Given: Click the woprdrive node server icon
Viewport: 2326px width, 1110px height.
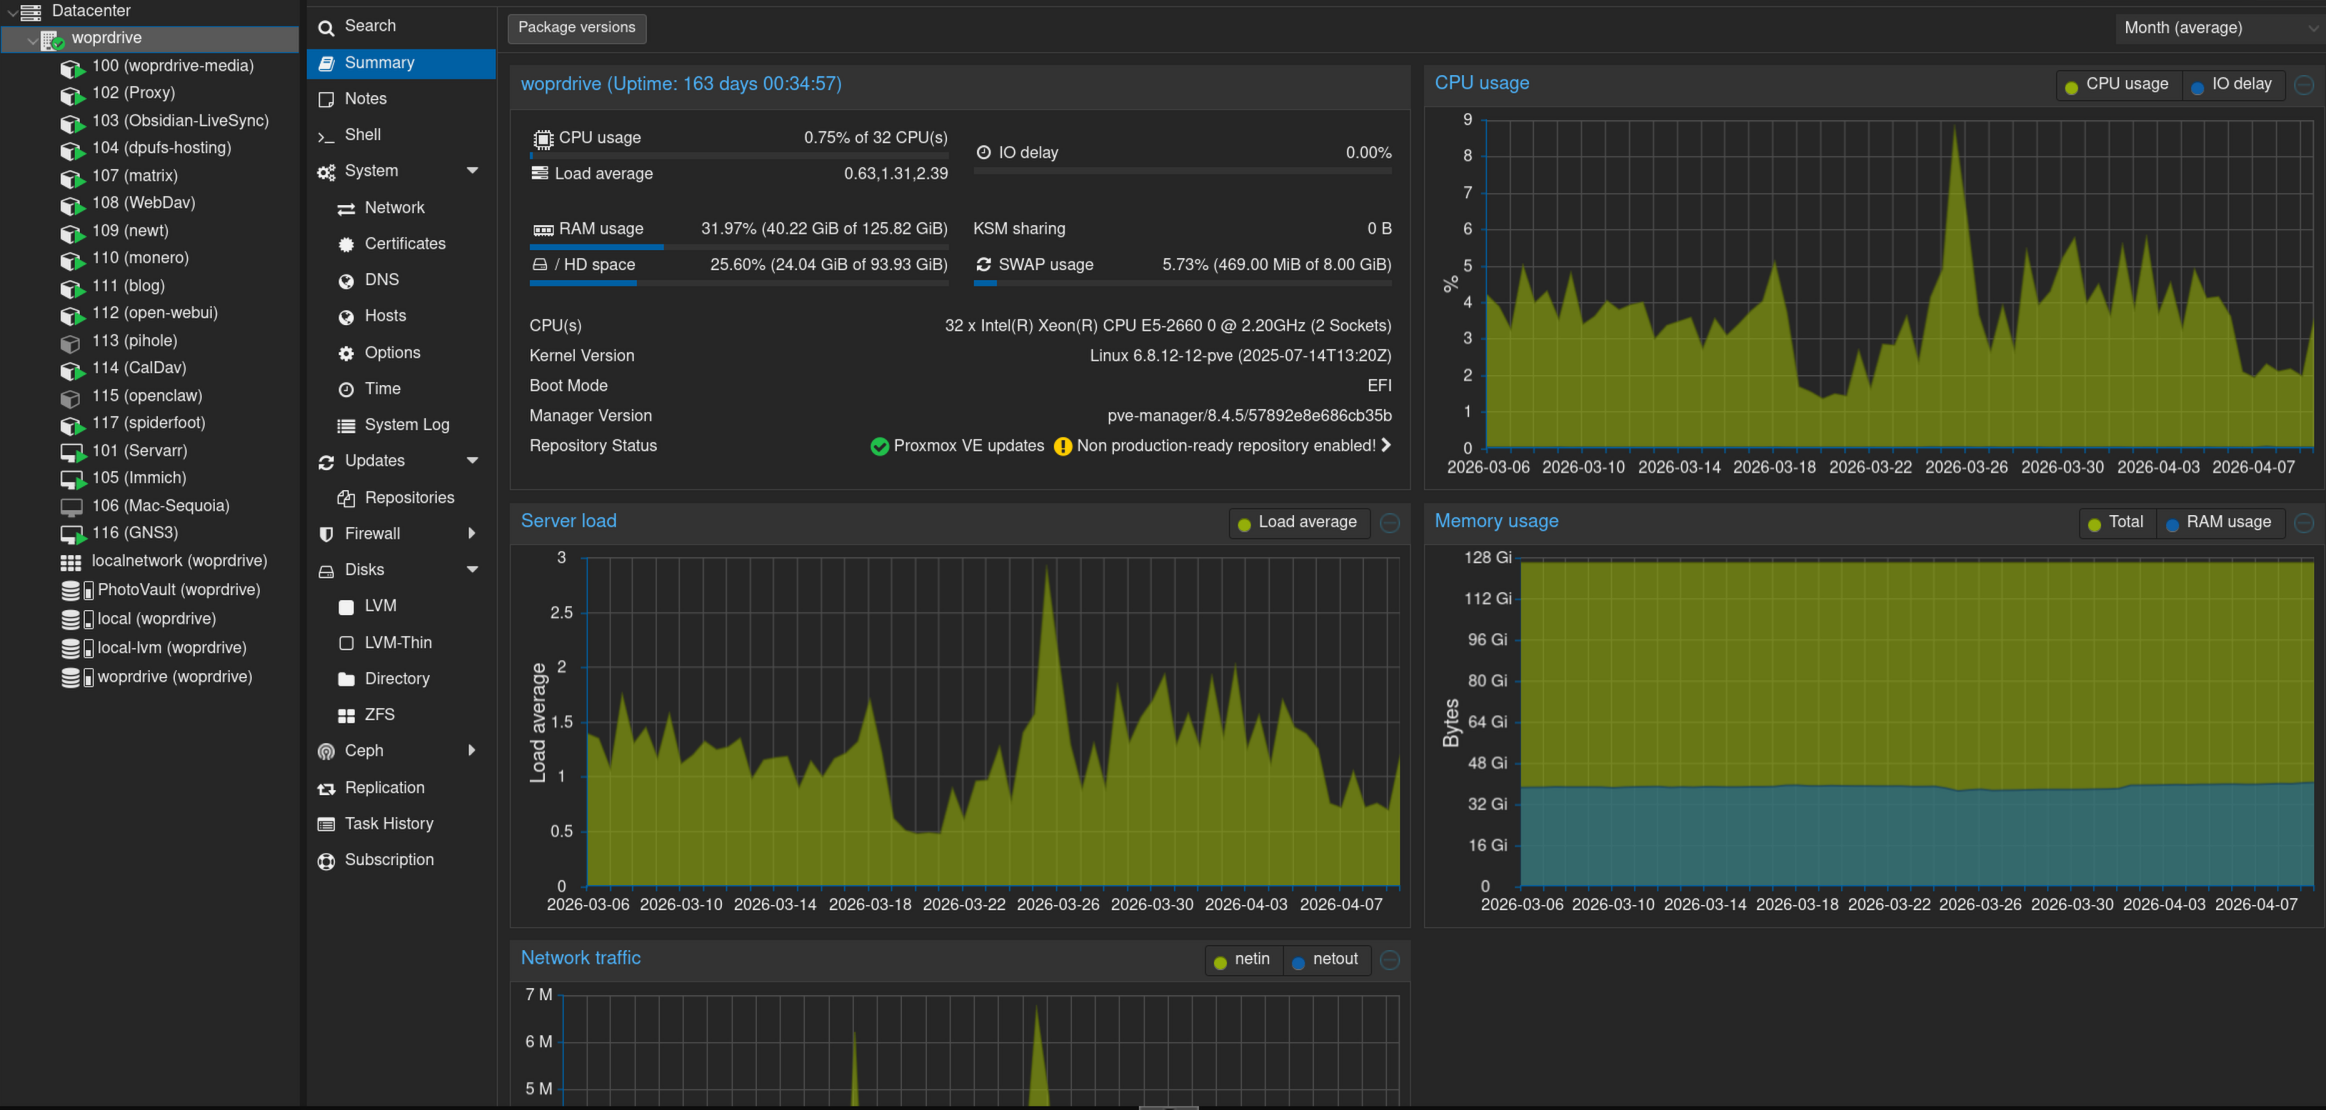Looking at the screenshot, I should pyautogui.click(x=52, y=39).
